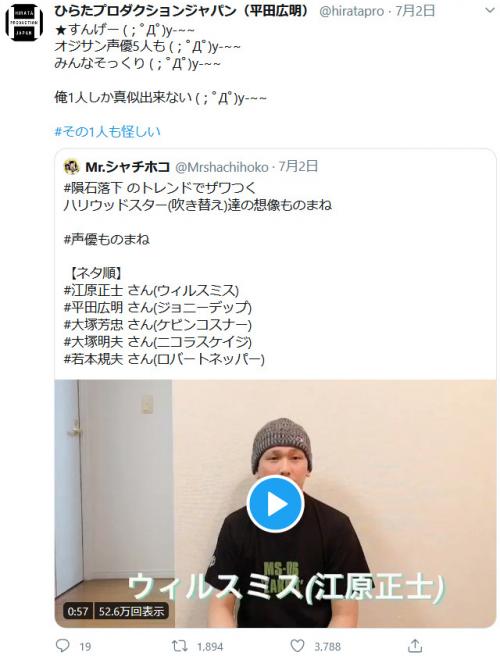This screenshot has height=656, width=500.
Task: Open hashtag #大塚明夫
Action: click(93, 342)
